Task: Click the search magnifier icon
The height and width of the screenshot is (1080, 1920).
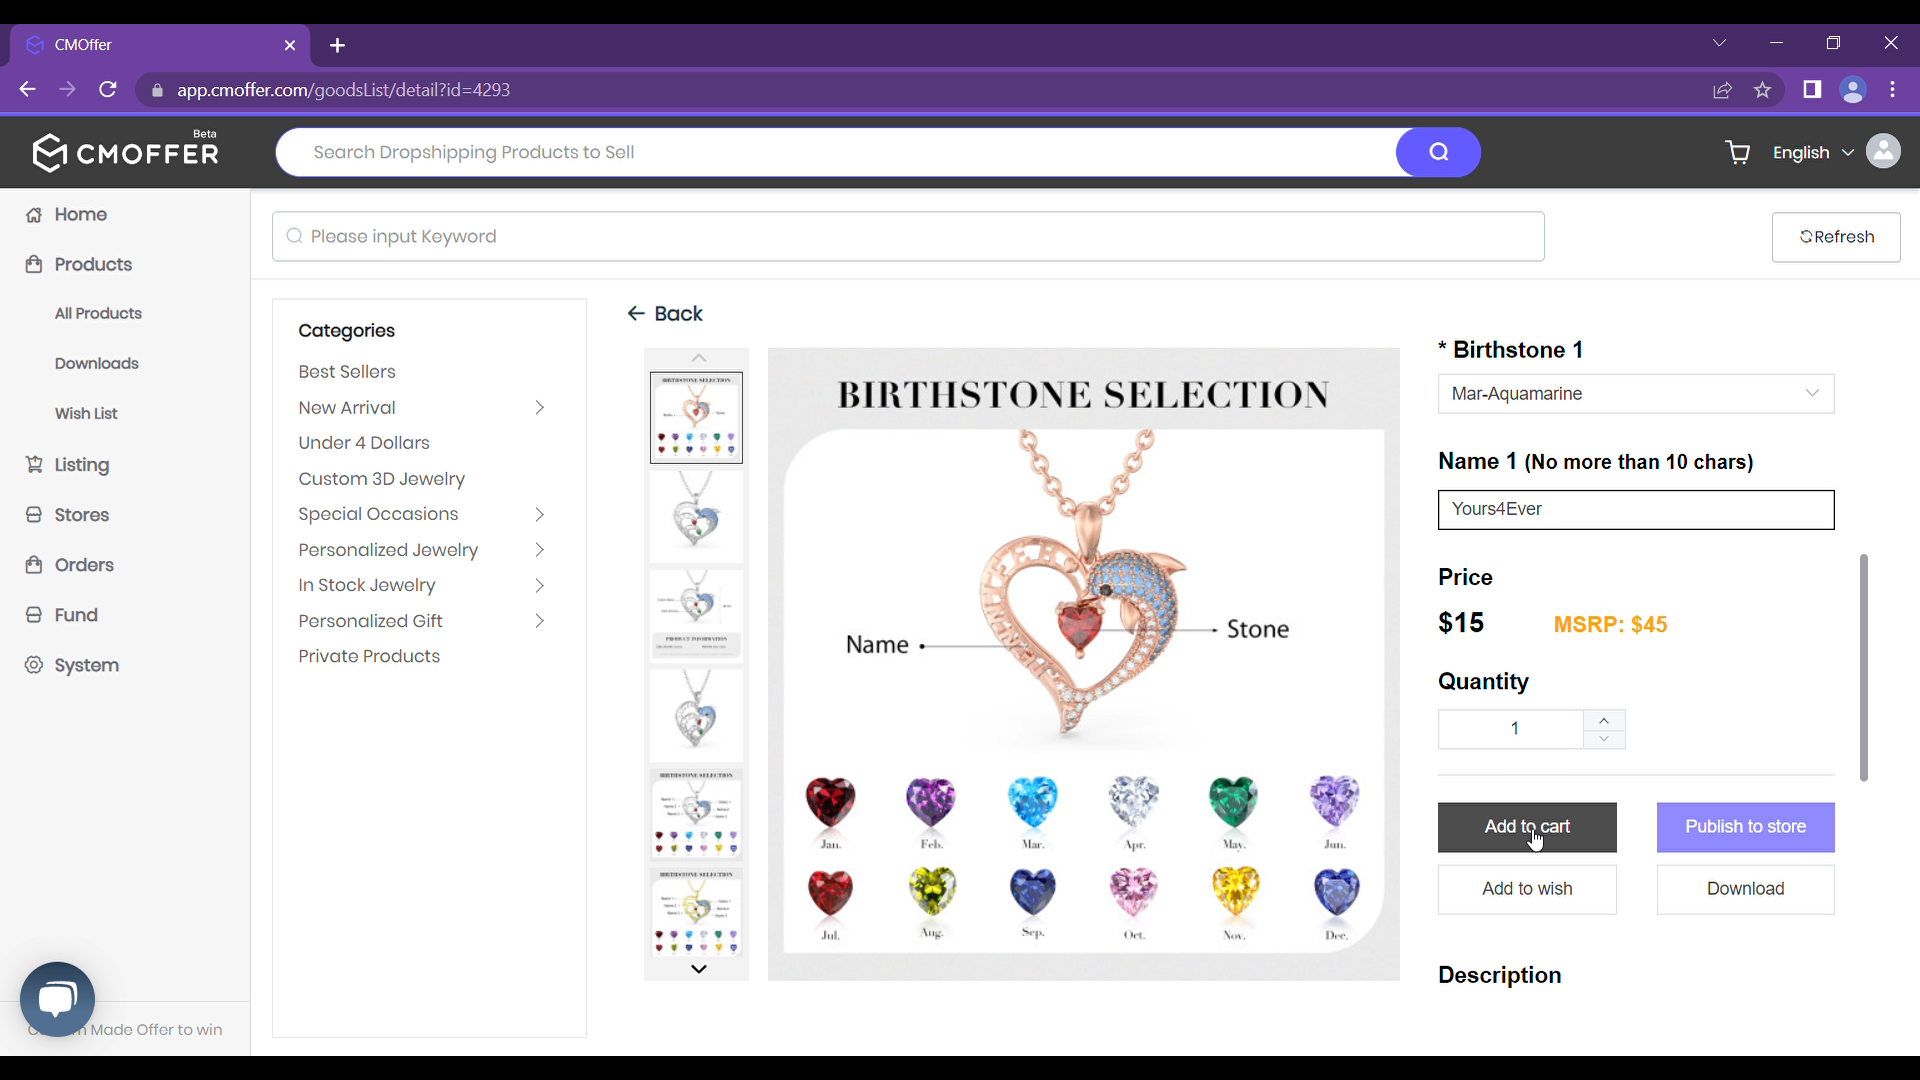Action: point(1437,152)
